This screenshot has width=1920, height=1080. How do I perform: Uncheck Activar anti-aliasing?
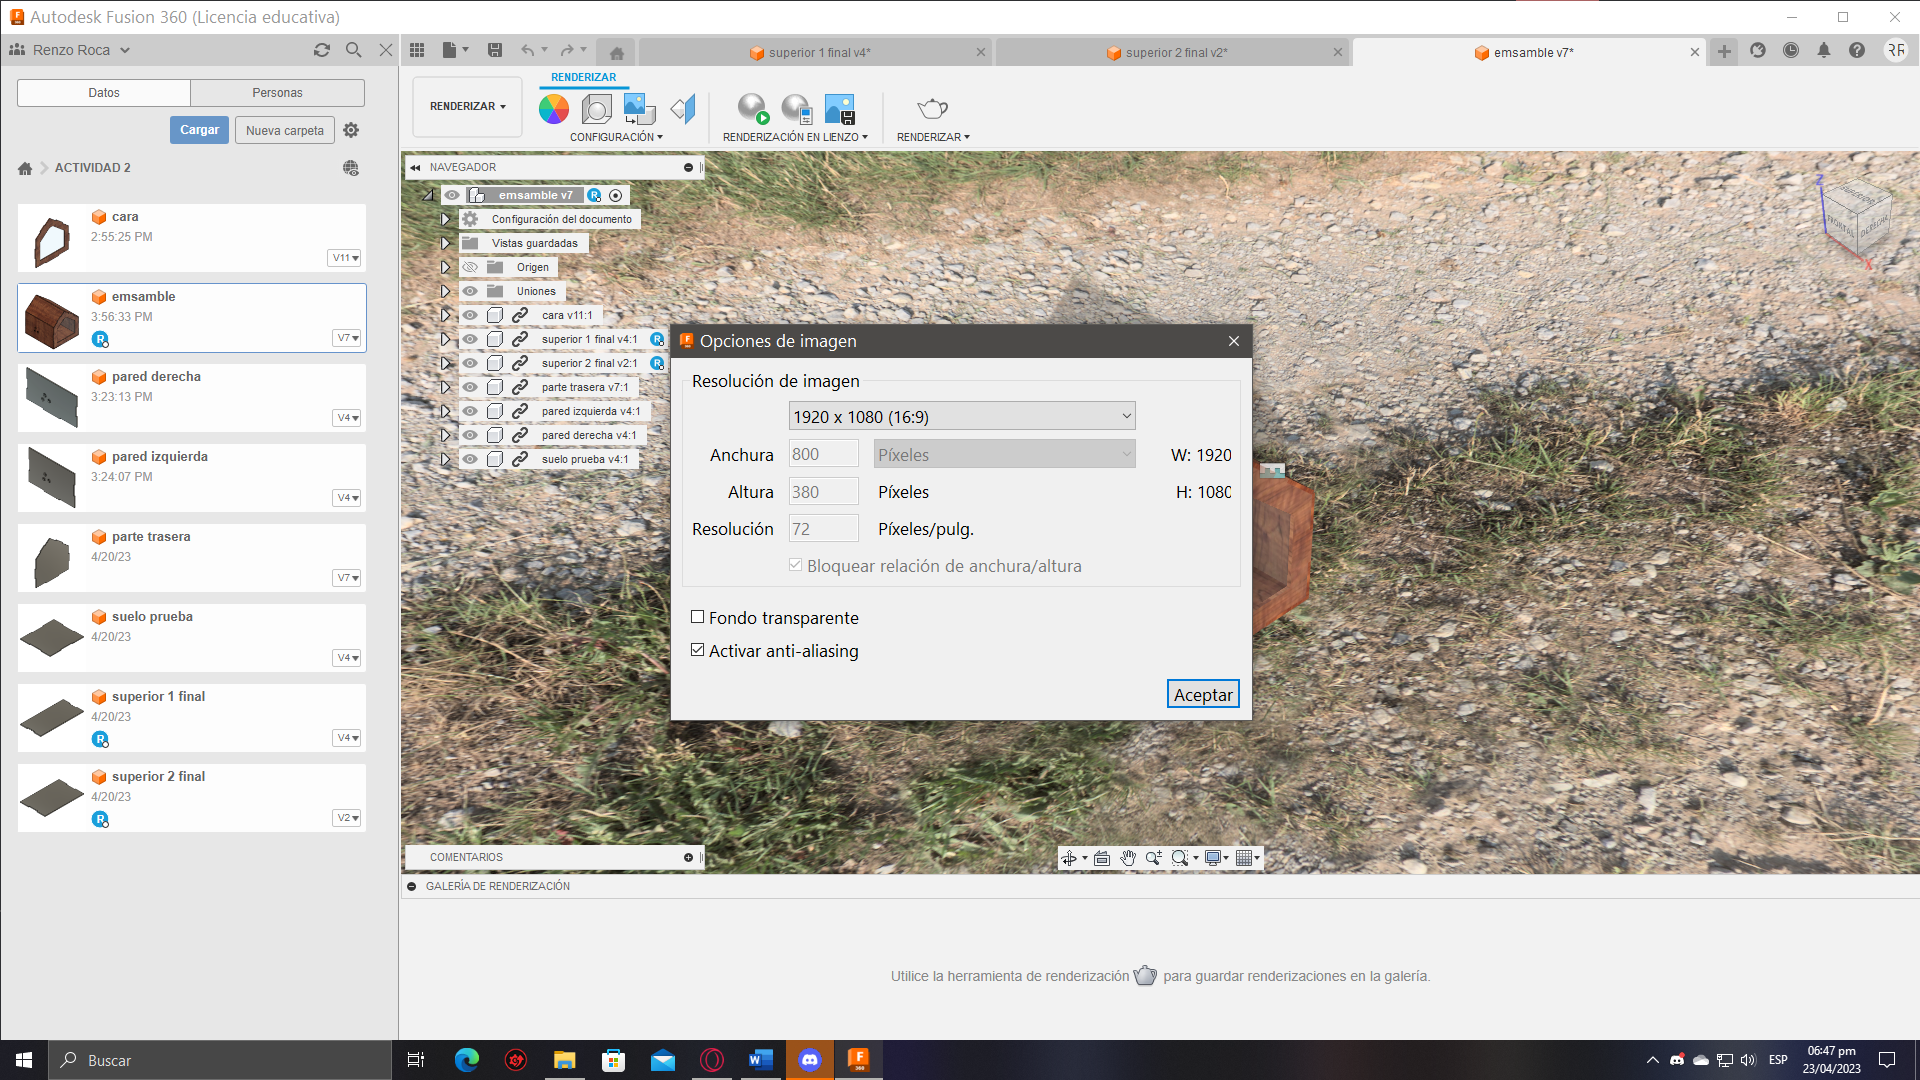point(698,650)
